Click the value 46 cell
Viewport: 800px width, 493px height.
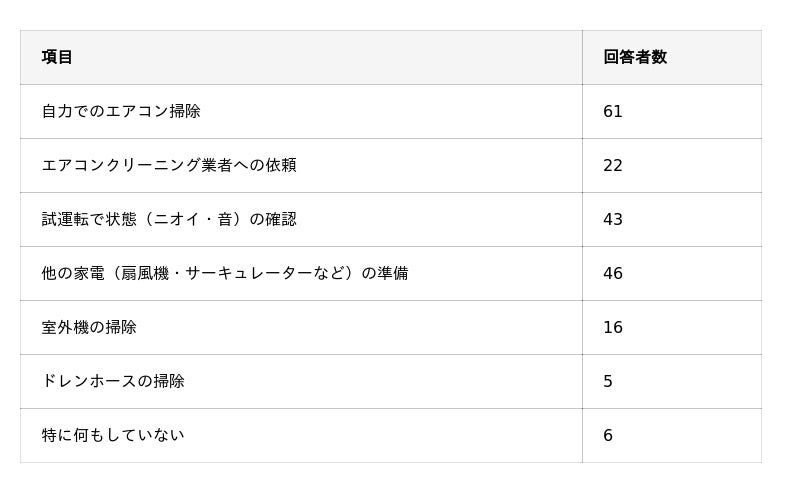click(x=613, y=274)
